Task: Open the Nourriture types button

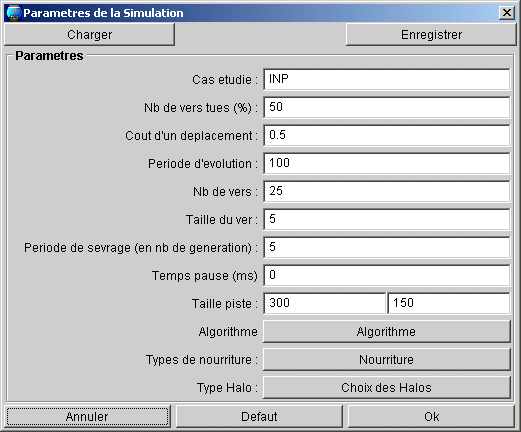Action: [x=387, y=360]
